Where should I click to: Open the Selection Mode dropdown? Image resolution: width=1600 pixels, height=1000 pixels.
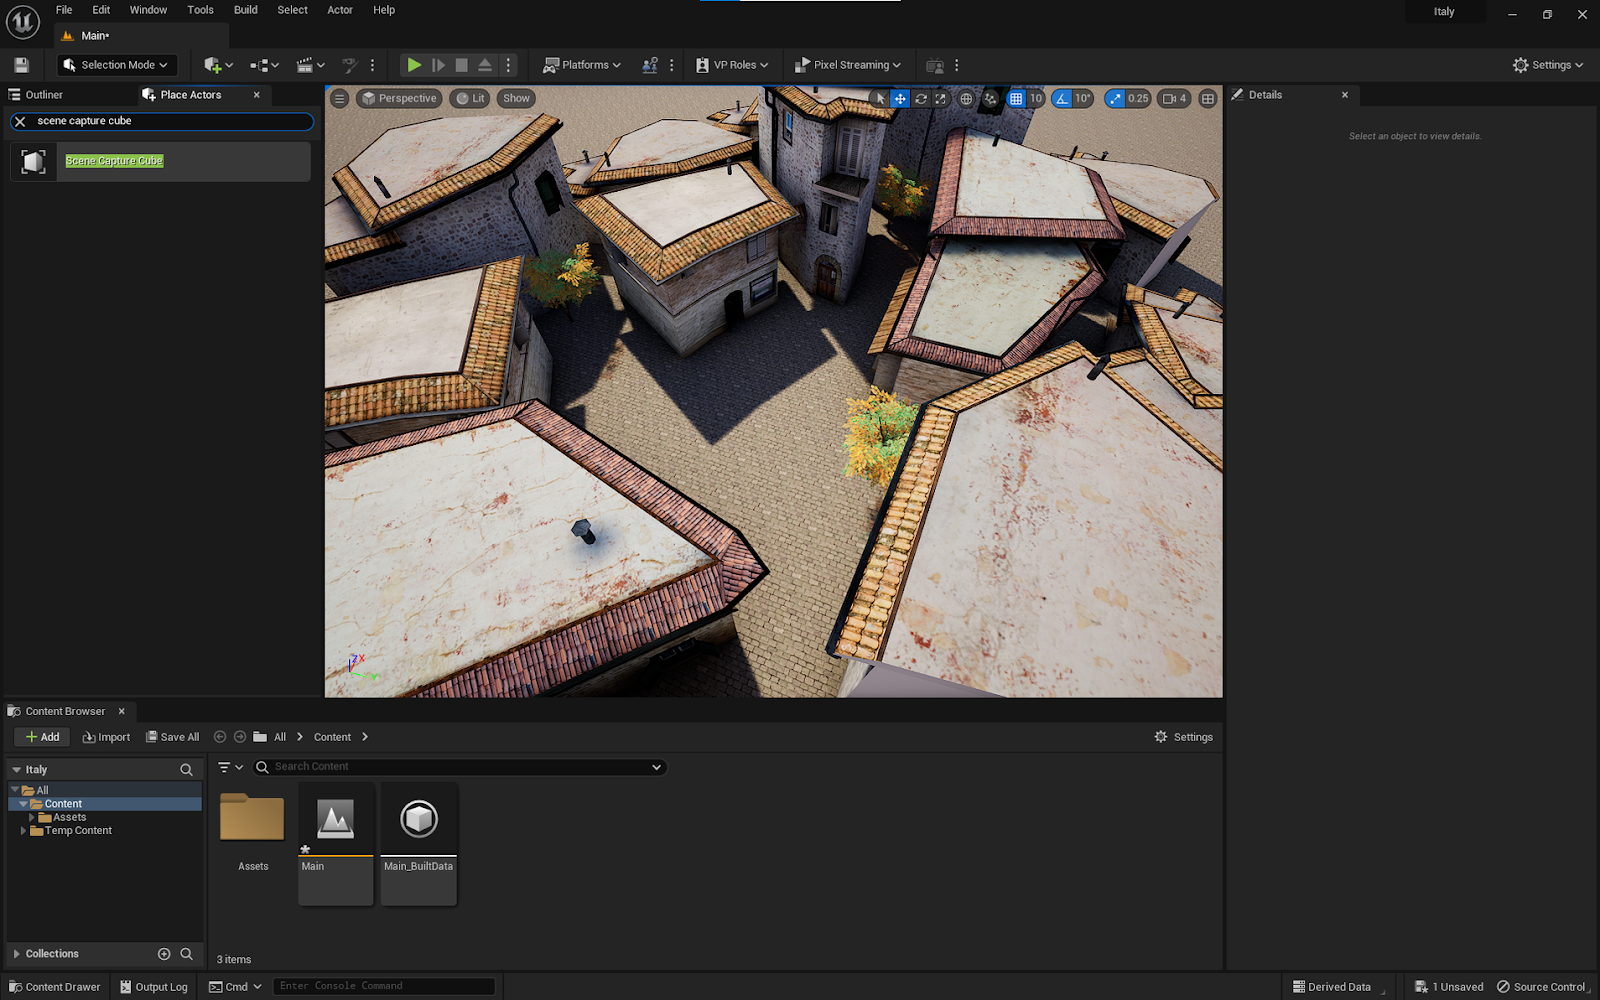point(116,65)
